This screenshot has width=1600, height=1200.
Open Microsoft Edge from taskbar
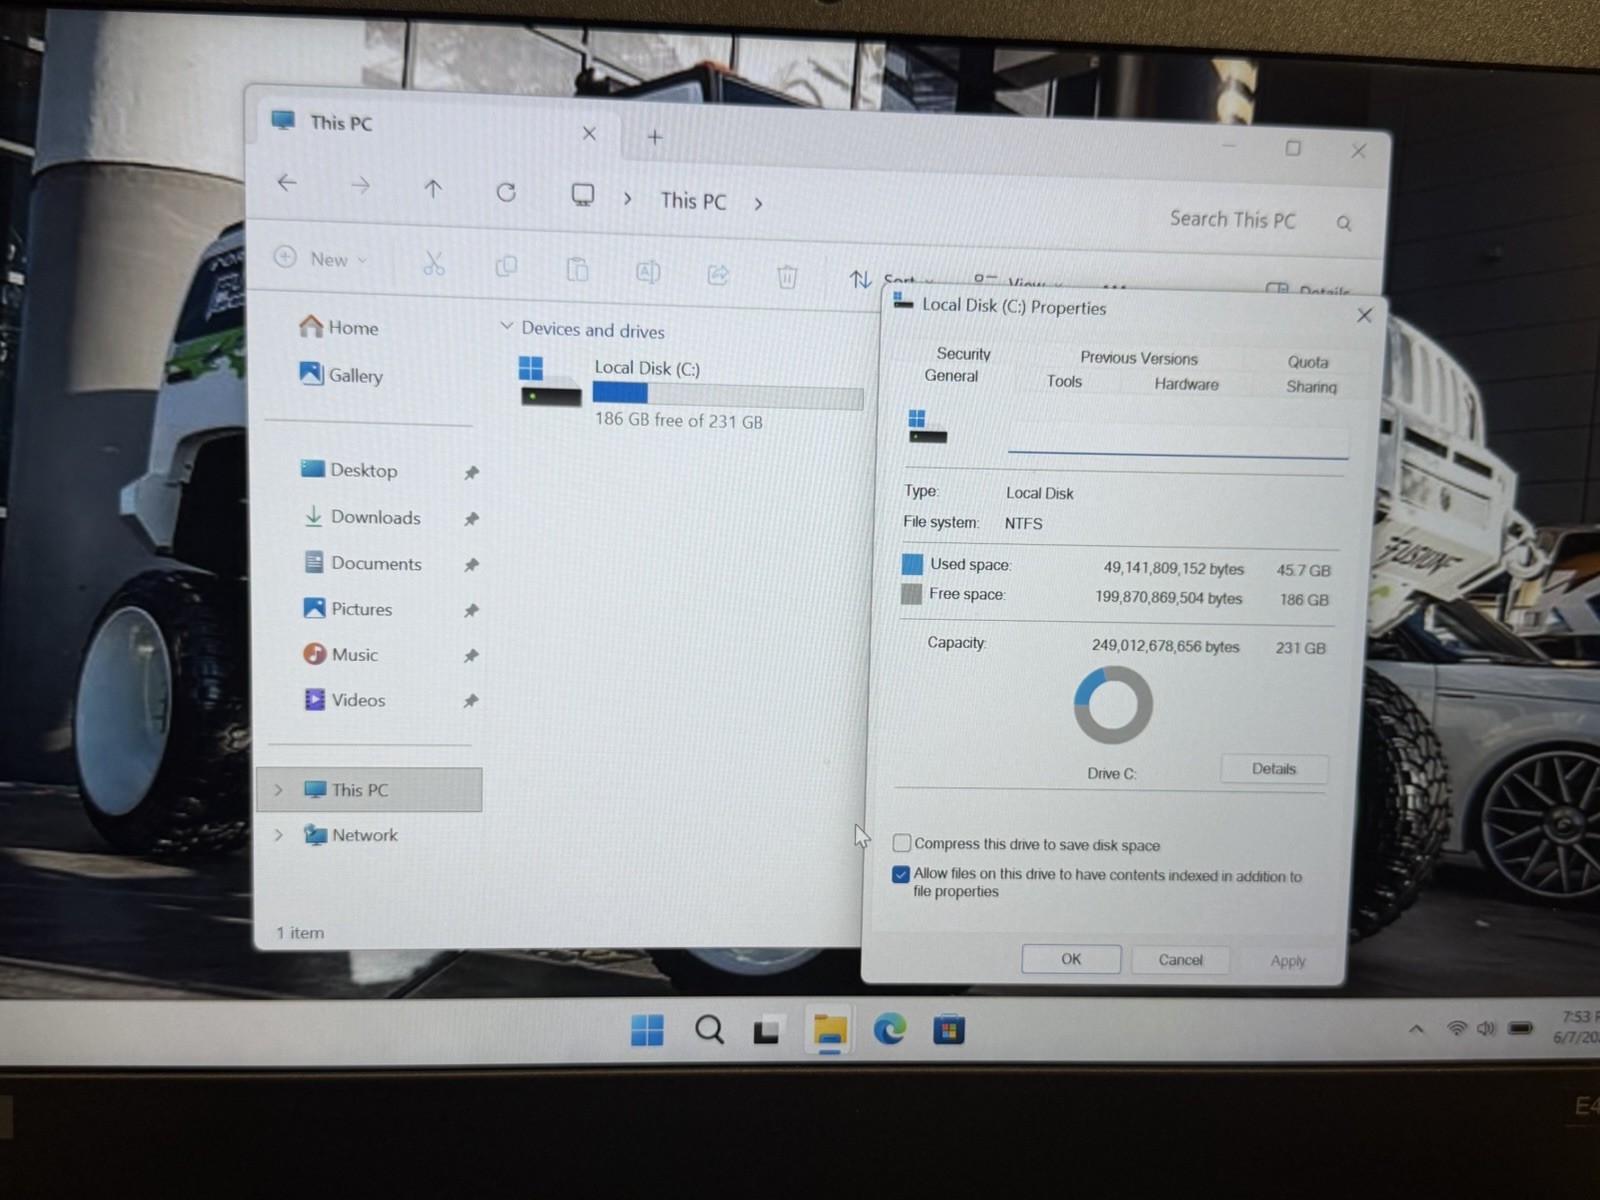click(x=889, y=1029)
